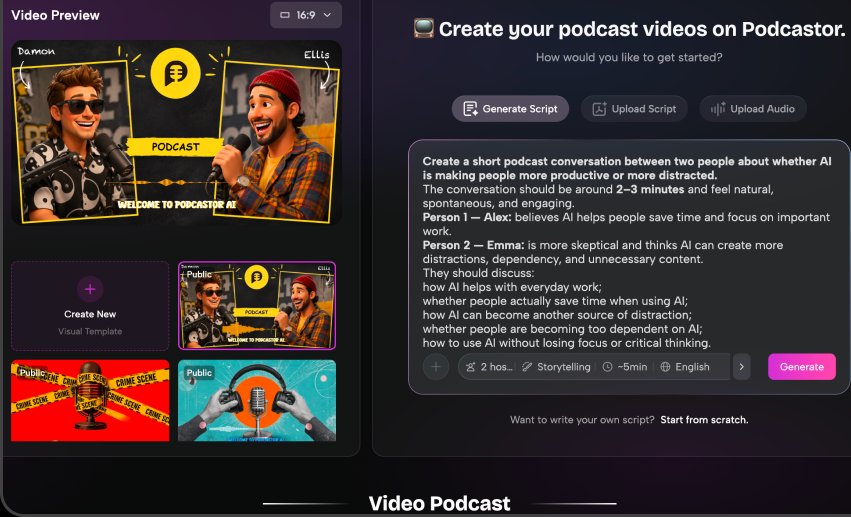Click the 'Person 1 — Alex:' text in prompt

[x=467, y=218]
